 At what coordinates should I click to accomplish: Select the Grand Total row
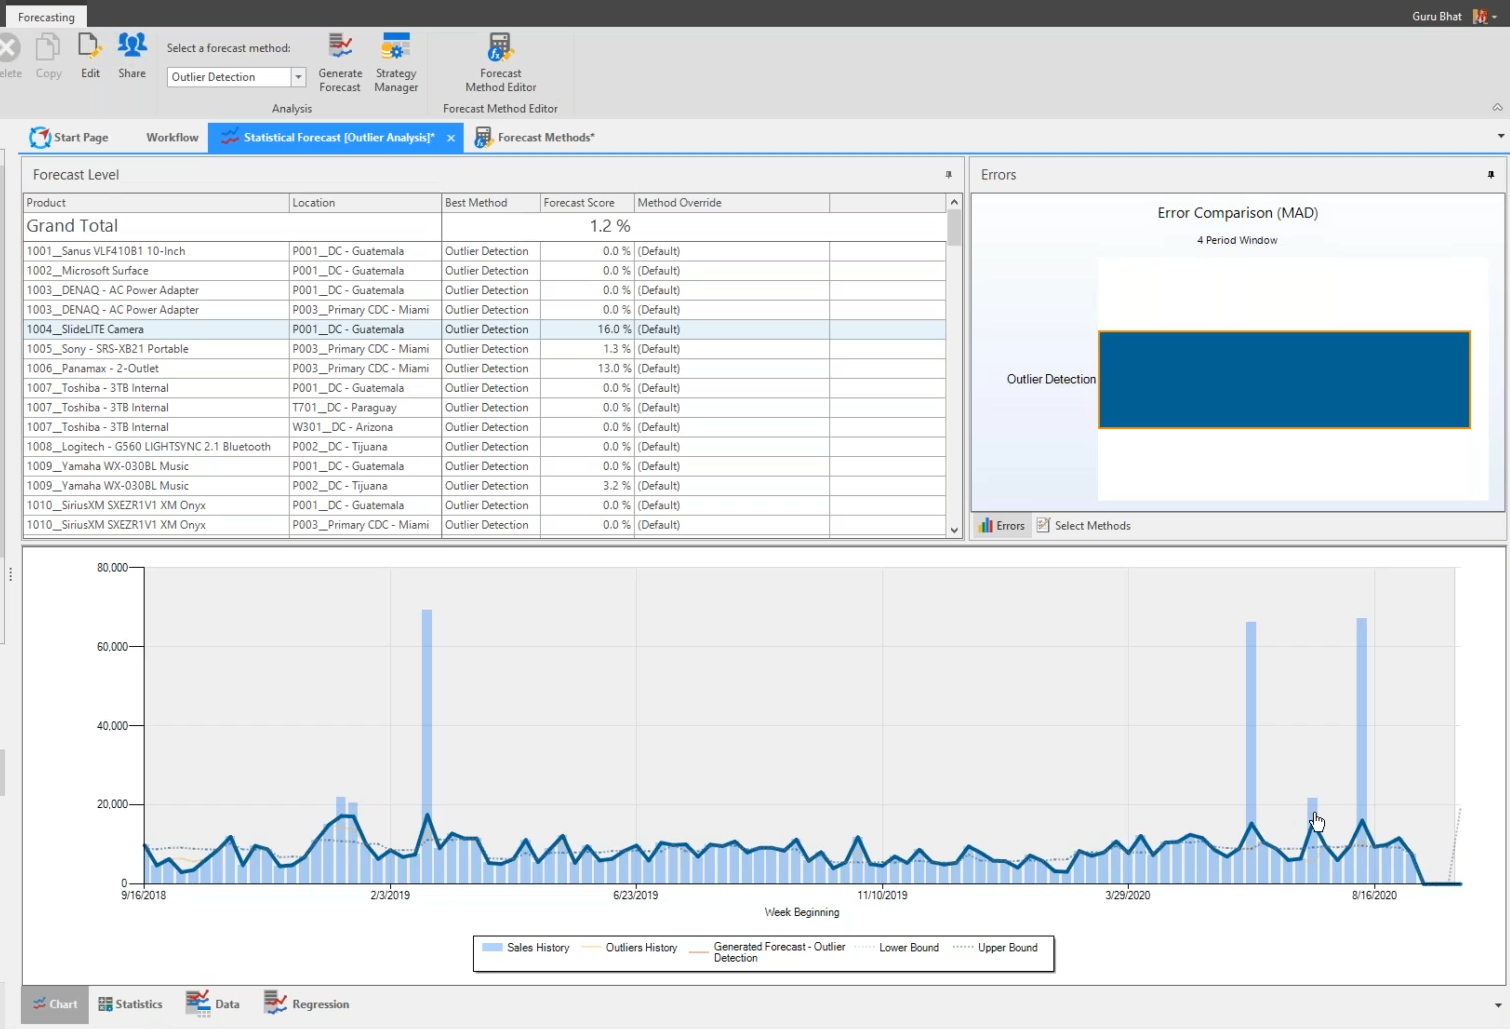pos(485,226)
